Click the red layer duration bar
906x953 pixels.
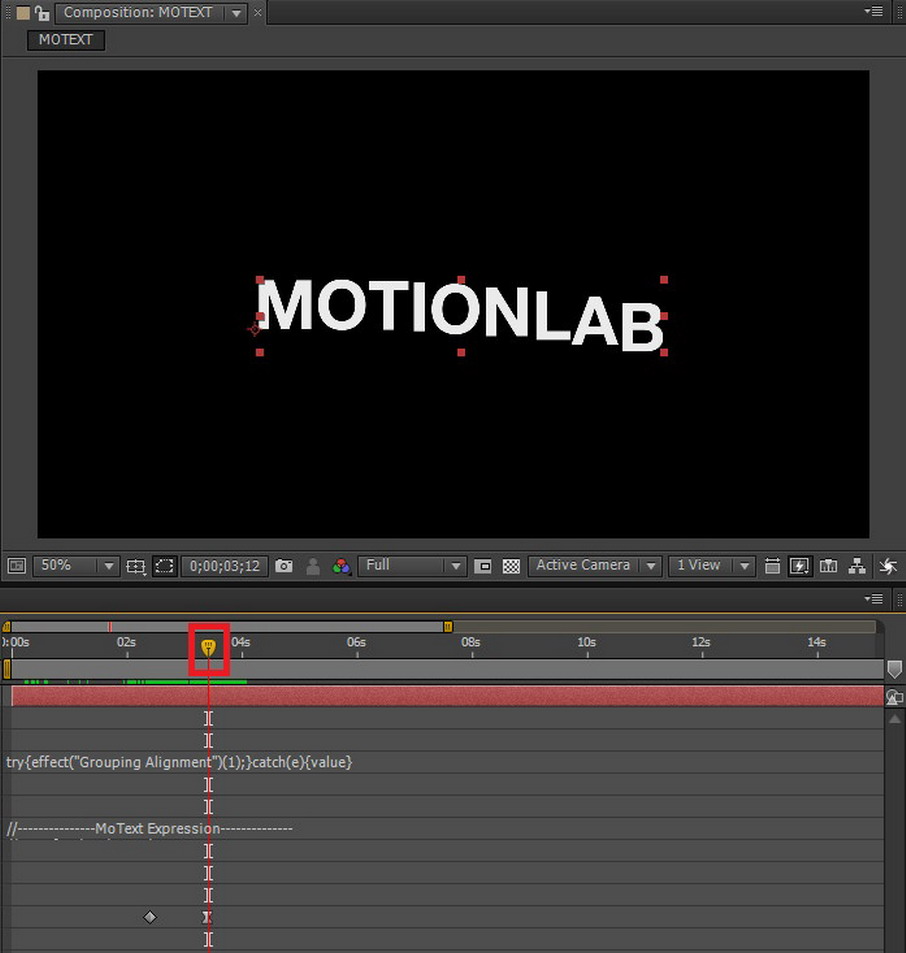tap(448, 697)
